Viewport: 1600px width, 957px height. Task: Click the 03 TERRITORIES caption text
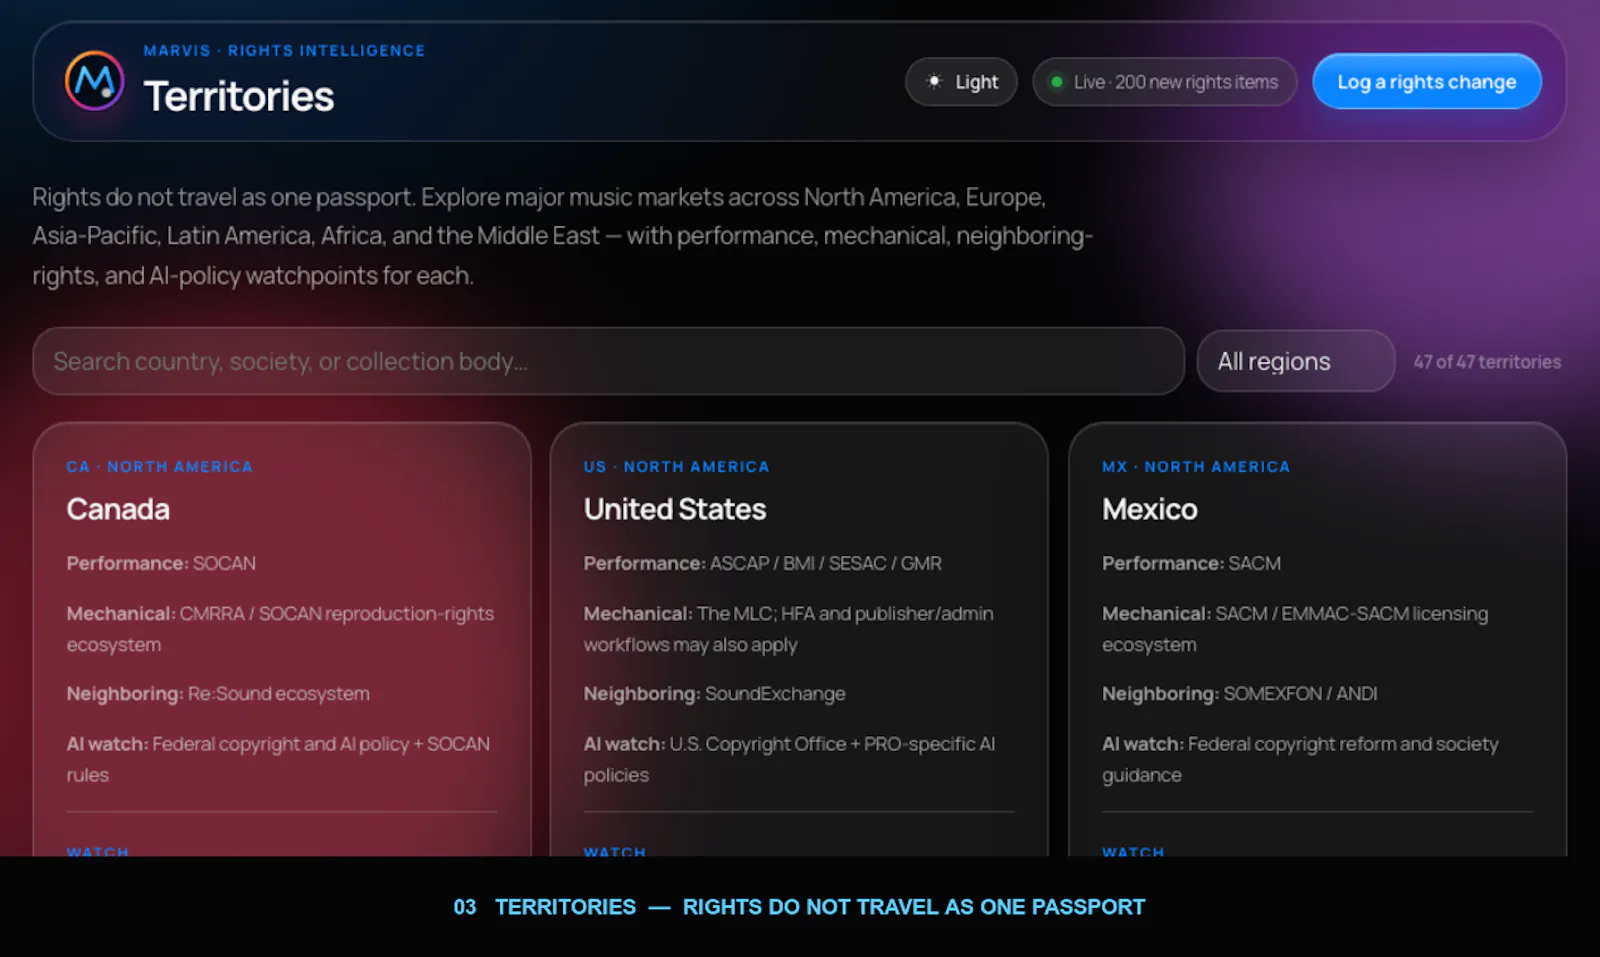799,907
